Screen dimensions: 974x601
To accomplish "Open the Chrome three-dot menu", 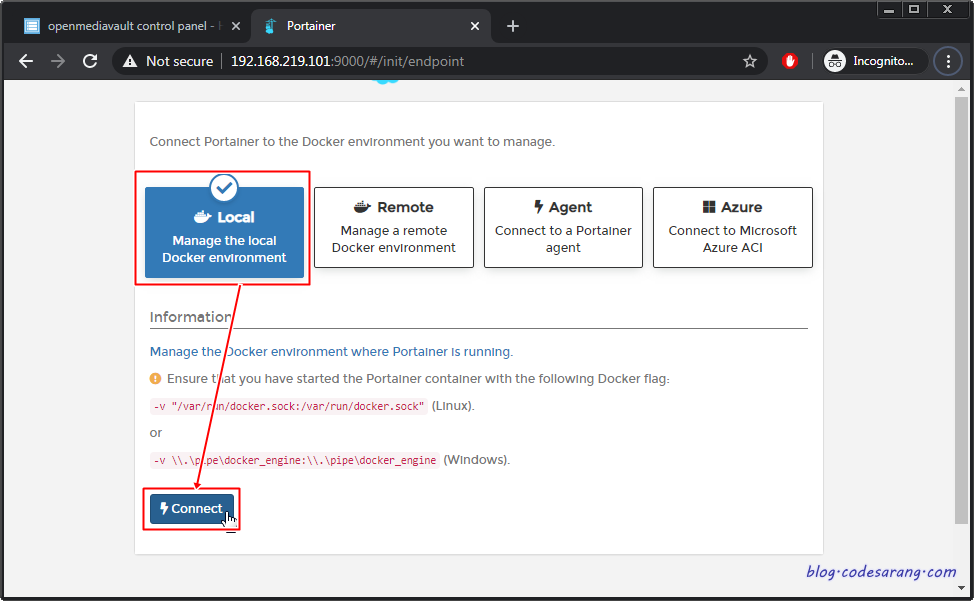I will (x=948, y=61).
